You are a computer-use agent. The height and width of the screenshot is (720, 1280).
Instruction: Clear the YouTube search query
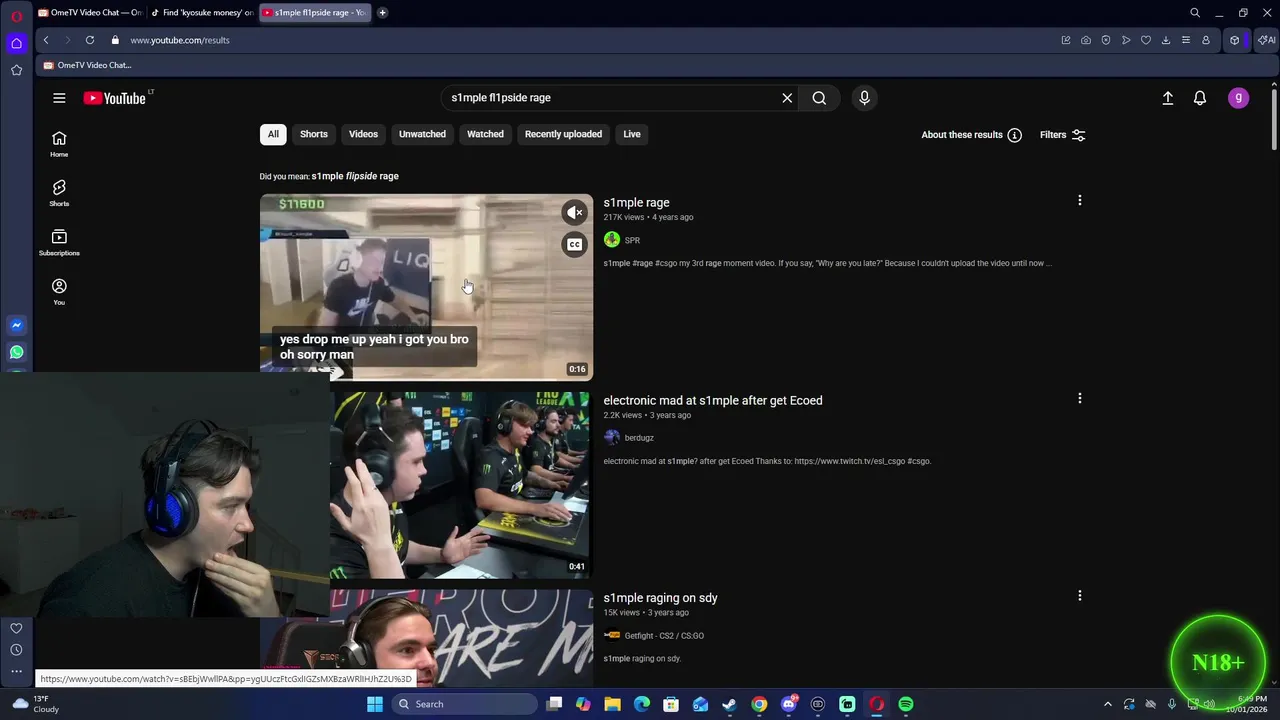787,98
